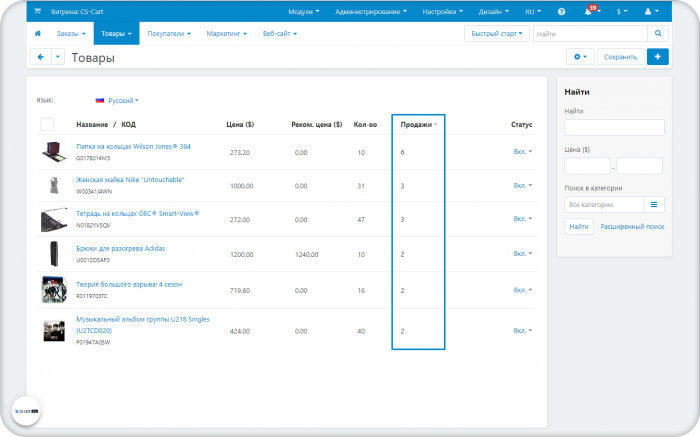The width and height of the screenshot is (700, 437).
Task: Click the blue plus add product button
Action: click(x=658, y=57)
